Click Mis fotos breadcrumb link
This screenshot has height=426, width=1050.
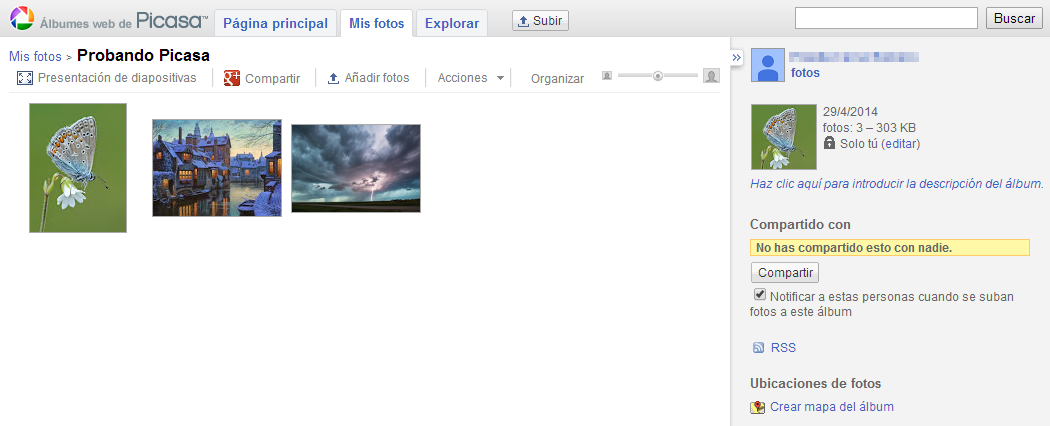coord(35,57)
